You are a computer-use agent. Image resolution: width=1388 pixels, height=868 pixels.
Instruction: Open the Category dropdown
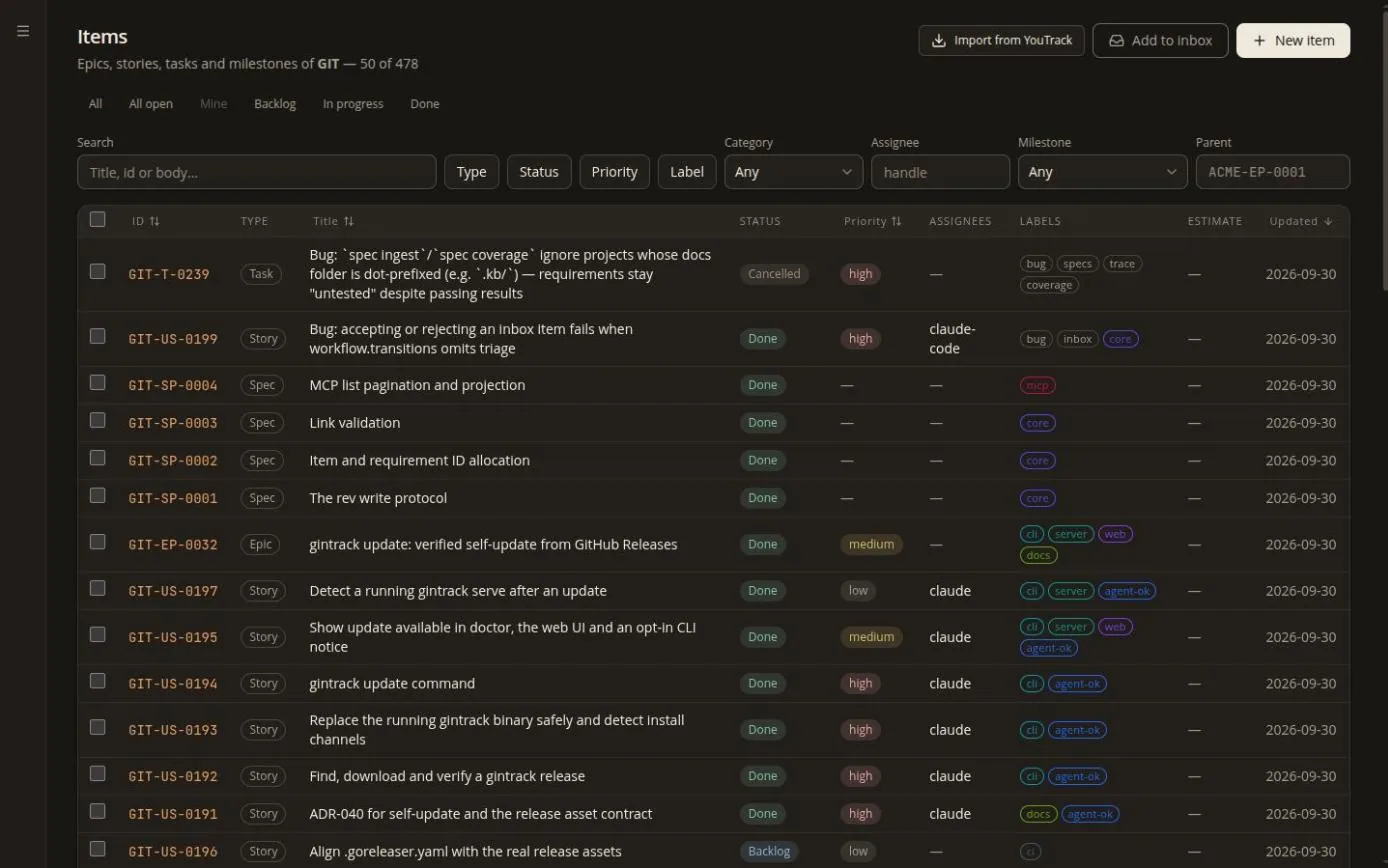coord(793,172)
